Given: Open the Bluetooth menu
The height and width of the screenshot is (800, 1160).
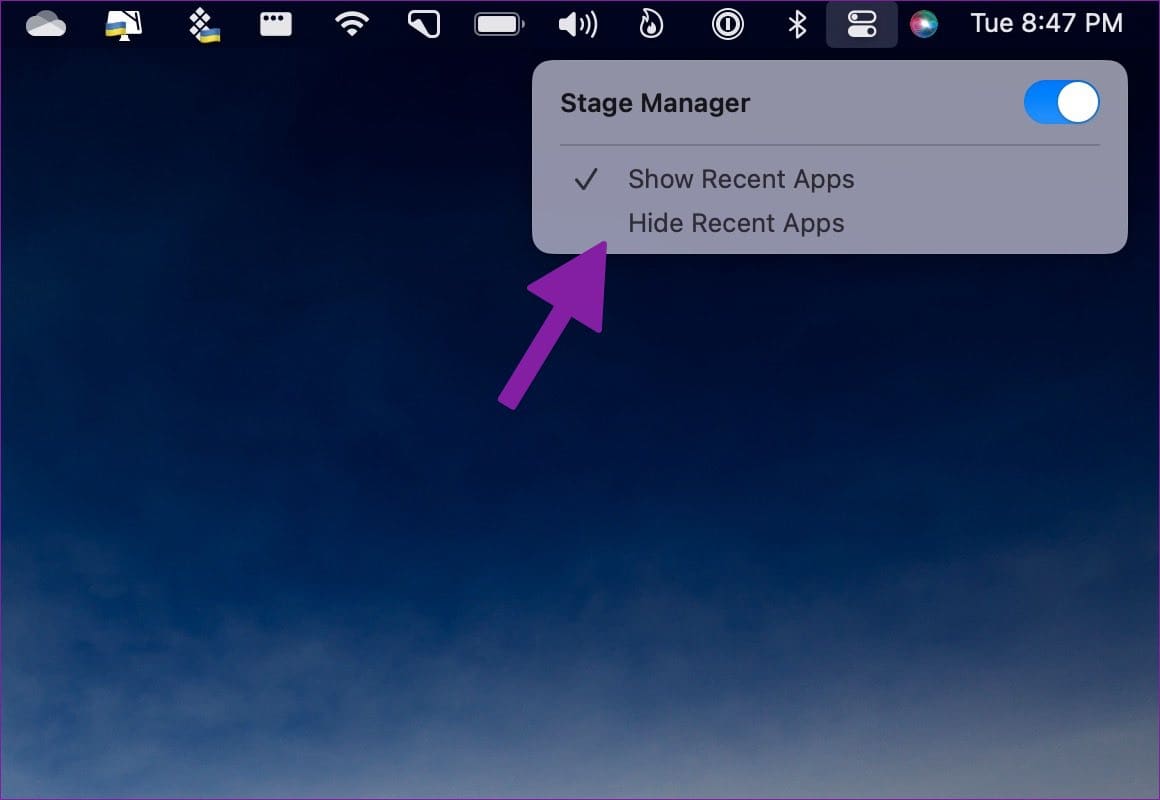Looking at the screenshot, I should [x=797, y=24].
